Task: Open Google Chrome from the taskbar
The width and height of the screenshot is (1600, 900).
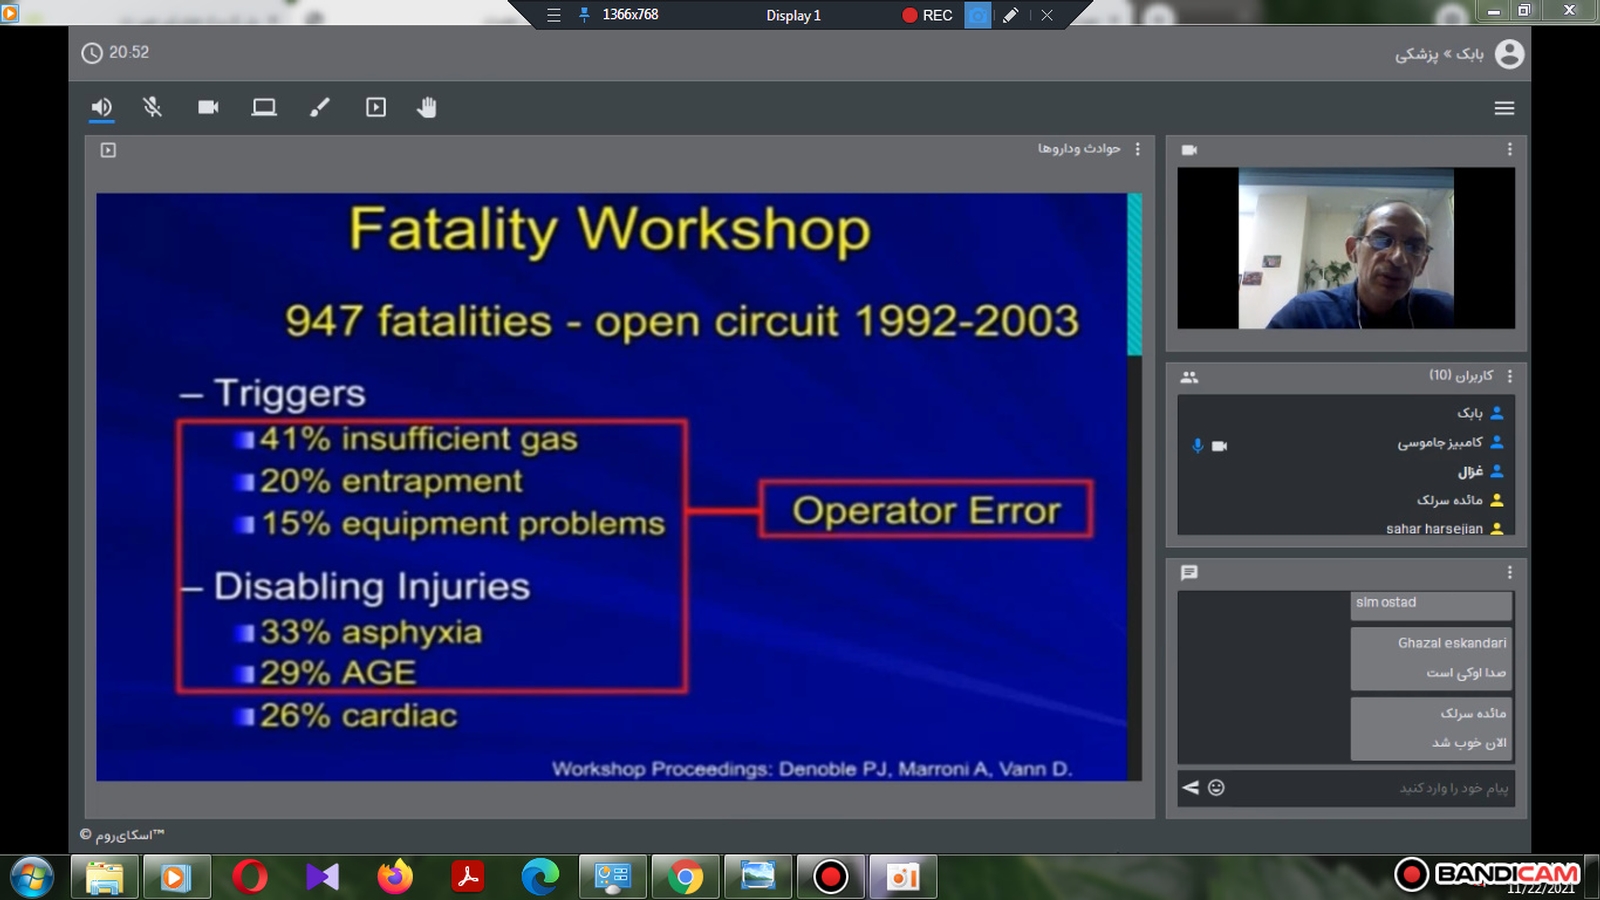Action: 685,878
